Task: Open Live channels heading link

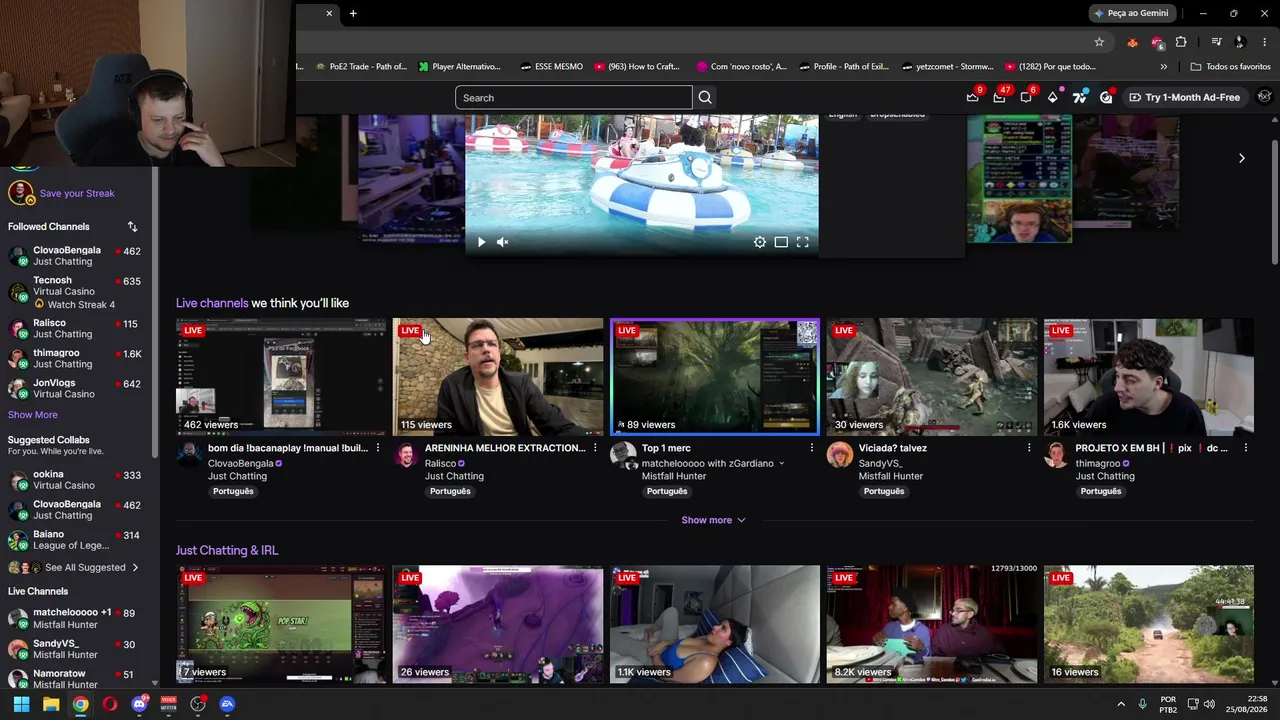Action: [212, 303]
